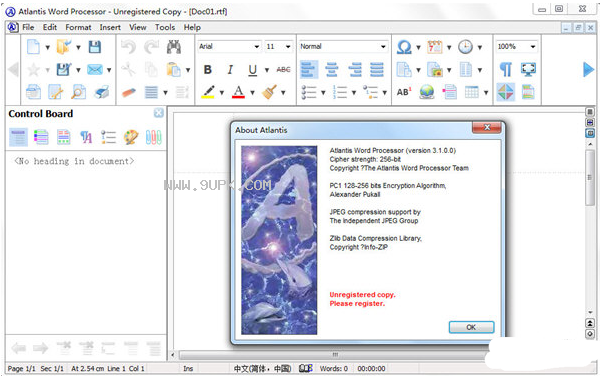The height and width of the screenshot is (376, 600).
Task: Click the Print printer icon
Action: (102, 92)
